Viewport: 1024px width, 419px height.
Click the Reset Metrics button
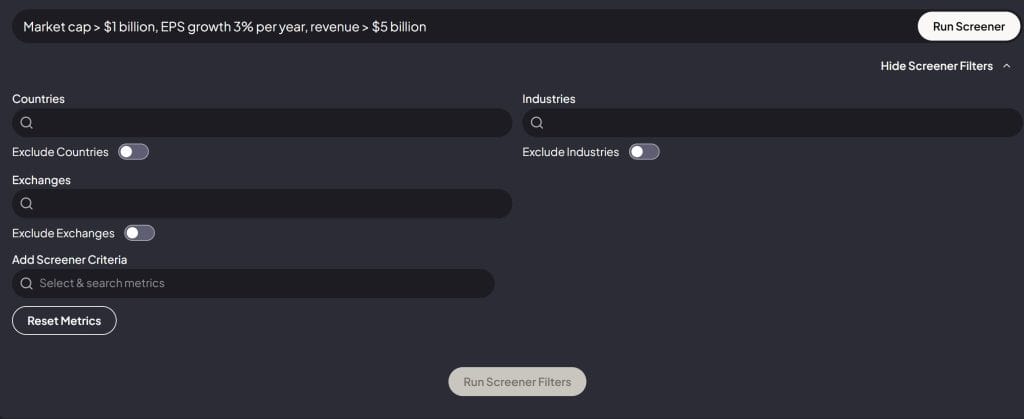click(64, 320)
